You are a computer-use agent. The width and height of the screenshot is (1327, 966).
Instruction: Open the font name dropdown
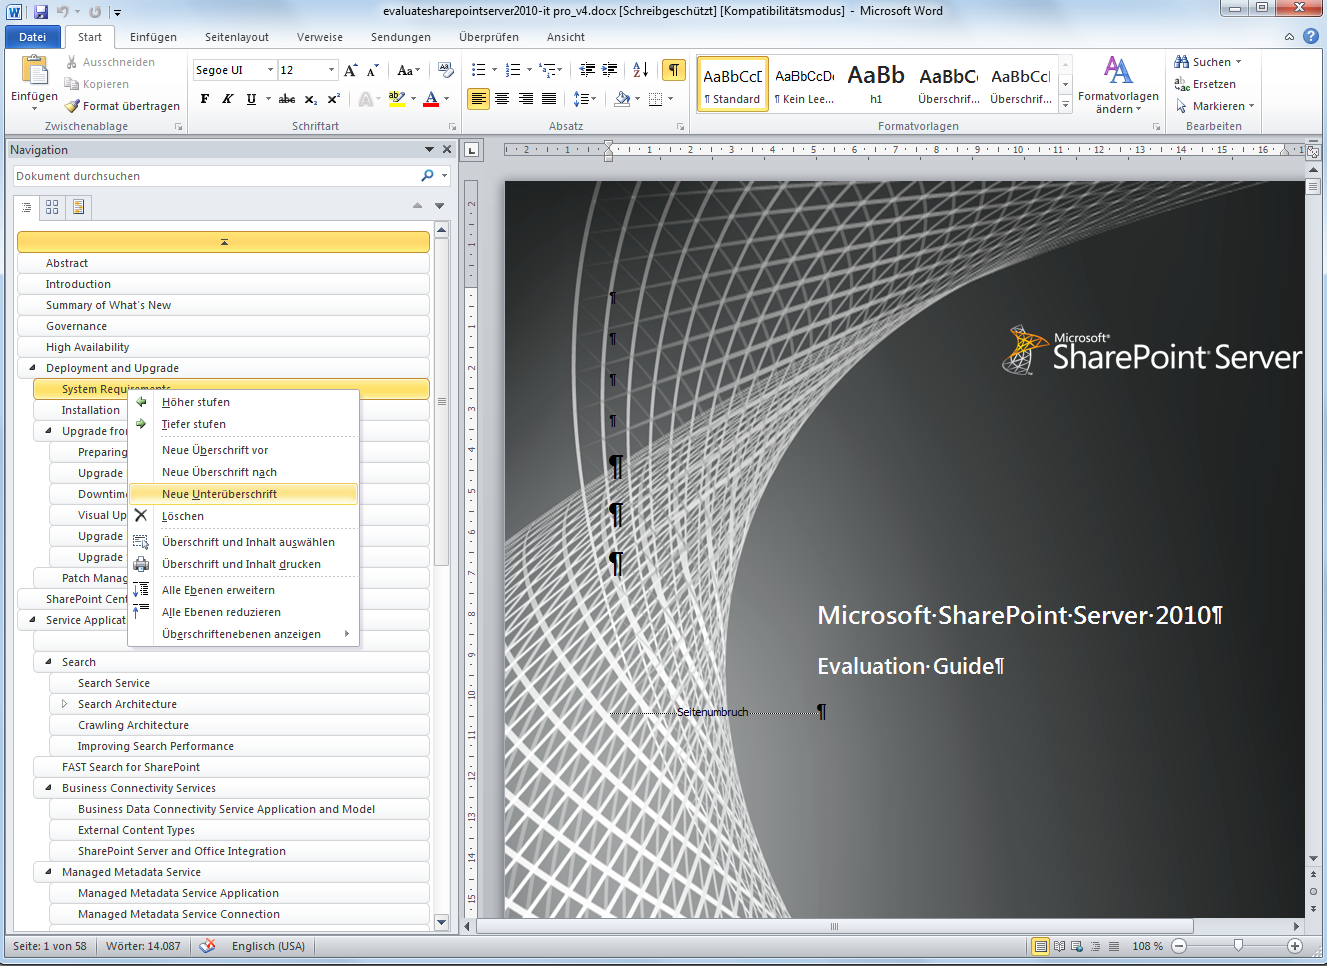click(x=270, y=70)
